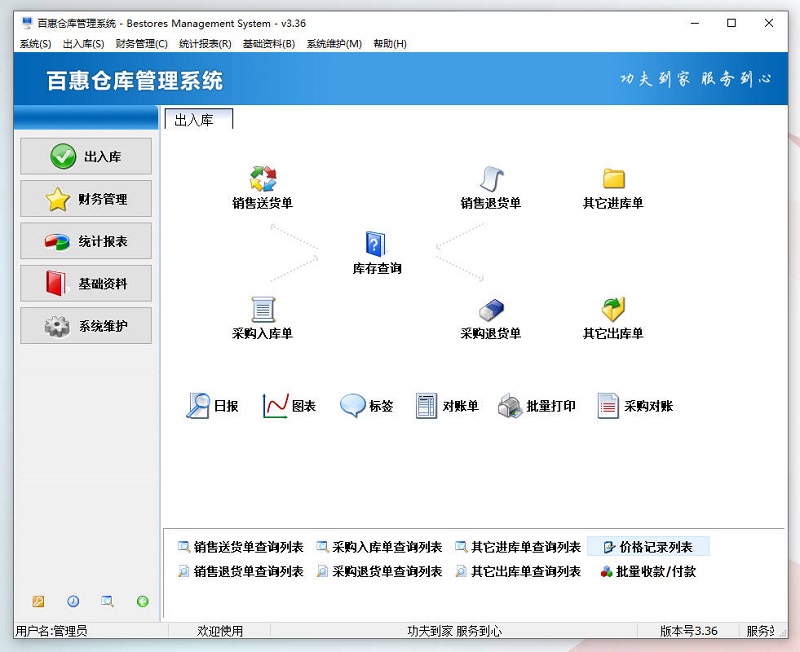This screenshot has height=652, width=800.
Task: Open the 图表 chart tool
Action: [x=289, y=406]
